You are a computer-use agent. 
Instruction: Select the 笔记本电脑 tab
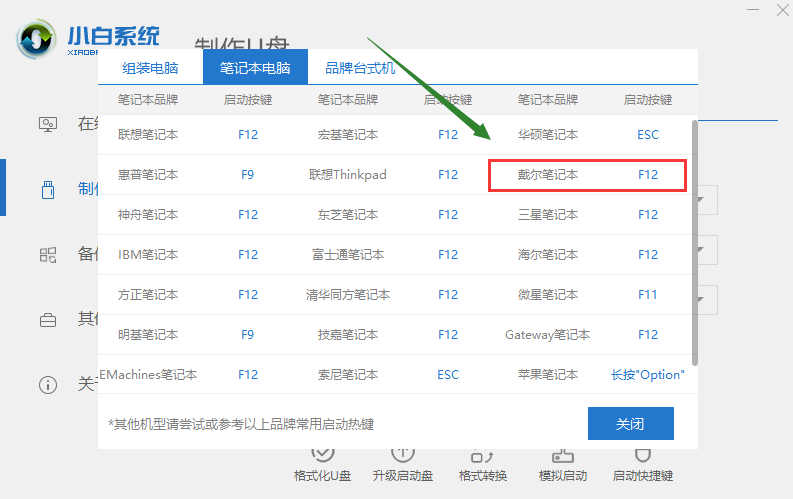[x=255, y=68]
